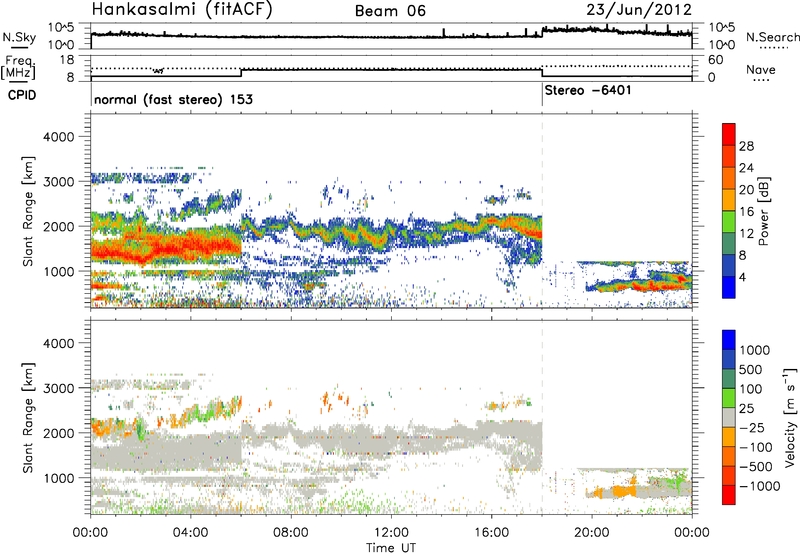Click the "18" frequency axis tick

click(66, 59)
